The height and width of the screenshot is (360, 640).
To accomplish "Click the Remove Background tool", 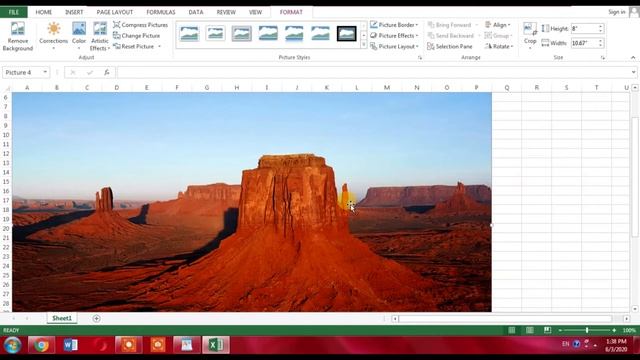I will click(x=18, y=37).
